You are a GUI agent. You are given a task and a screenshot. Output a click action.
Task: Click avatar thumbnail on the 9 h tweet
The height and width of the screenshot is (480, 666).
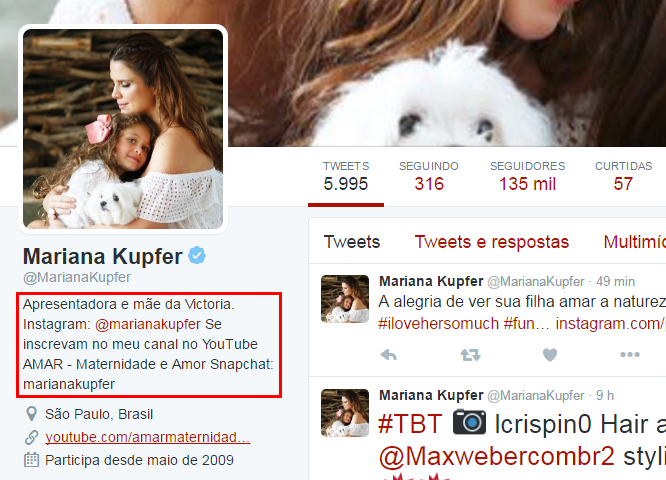pyautogui.click(x=345, y=413)
